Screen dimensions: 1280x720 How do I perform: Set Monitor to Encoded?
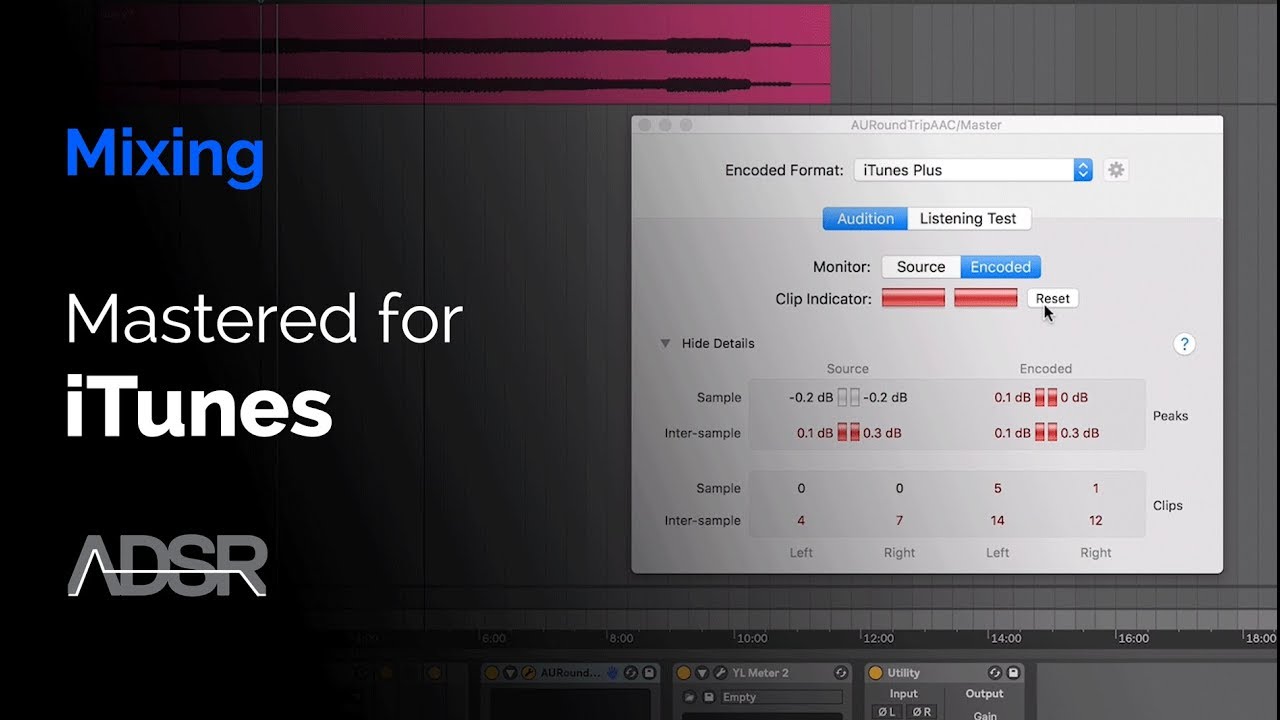tap(1001, 267)
